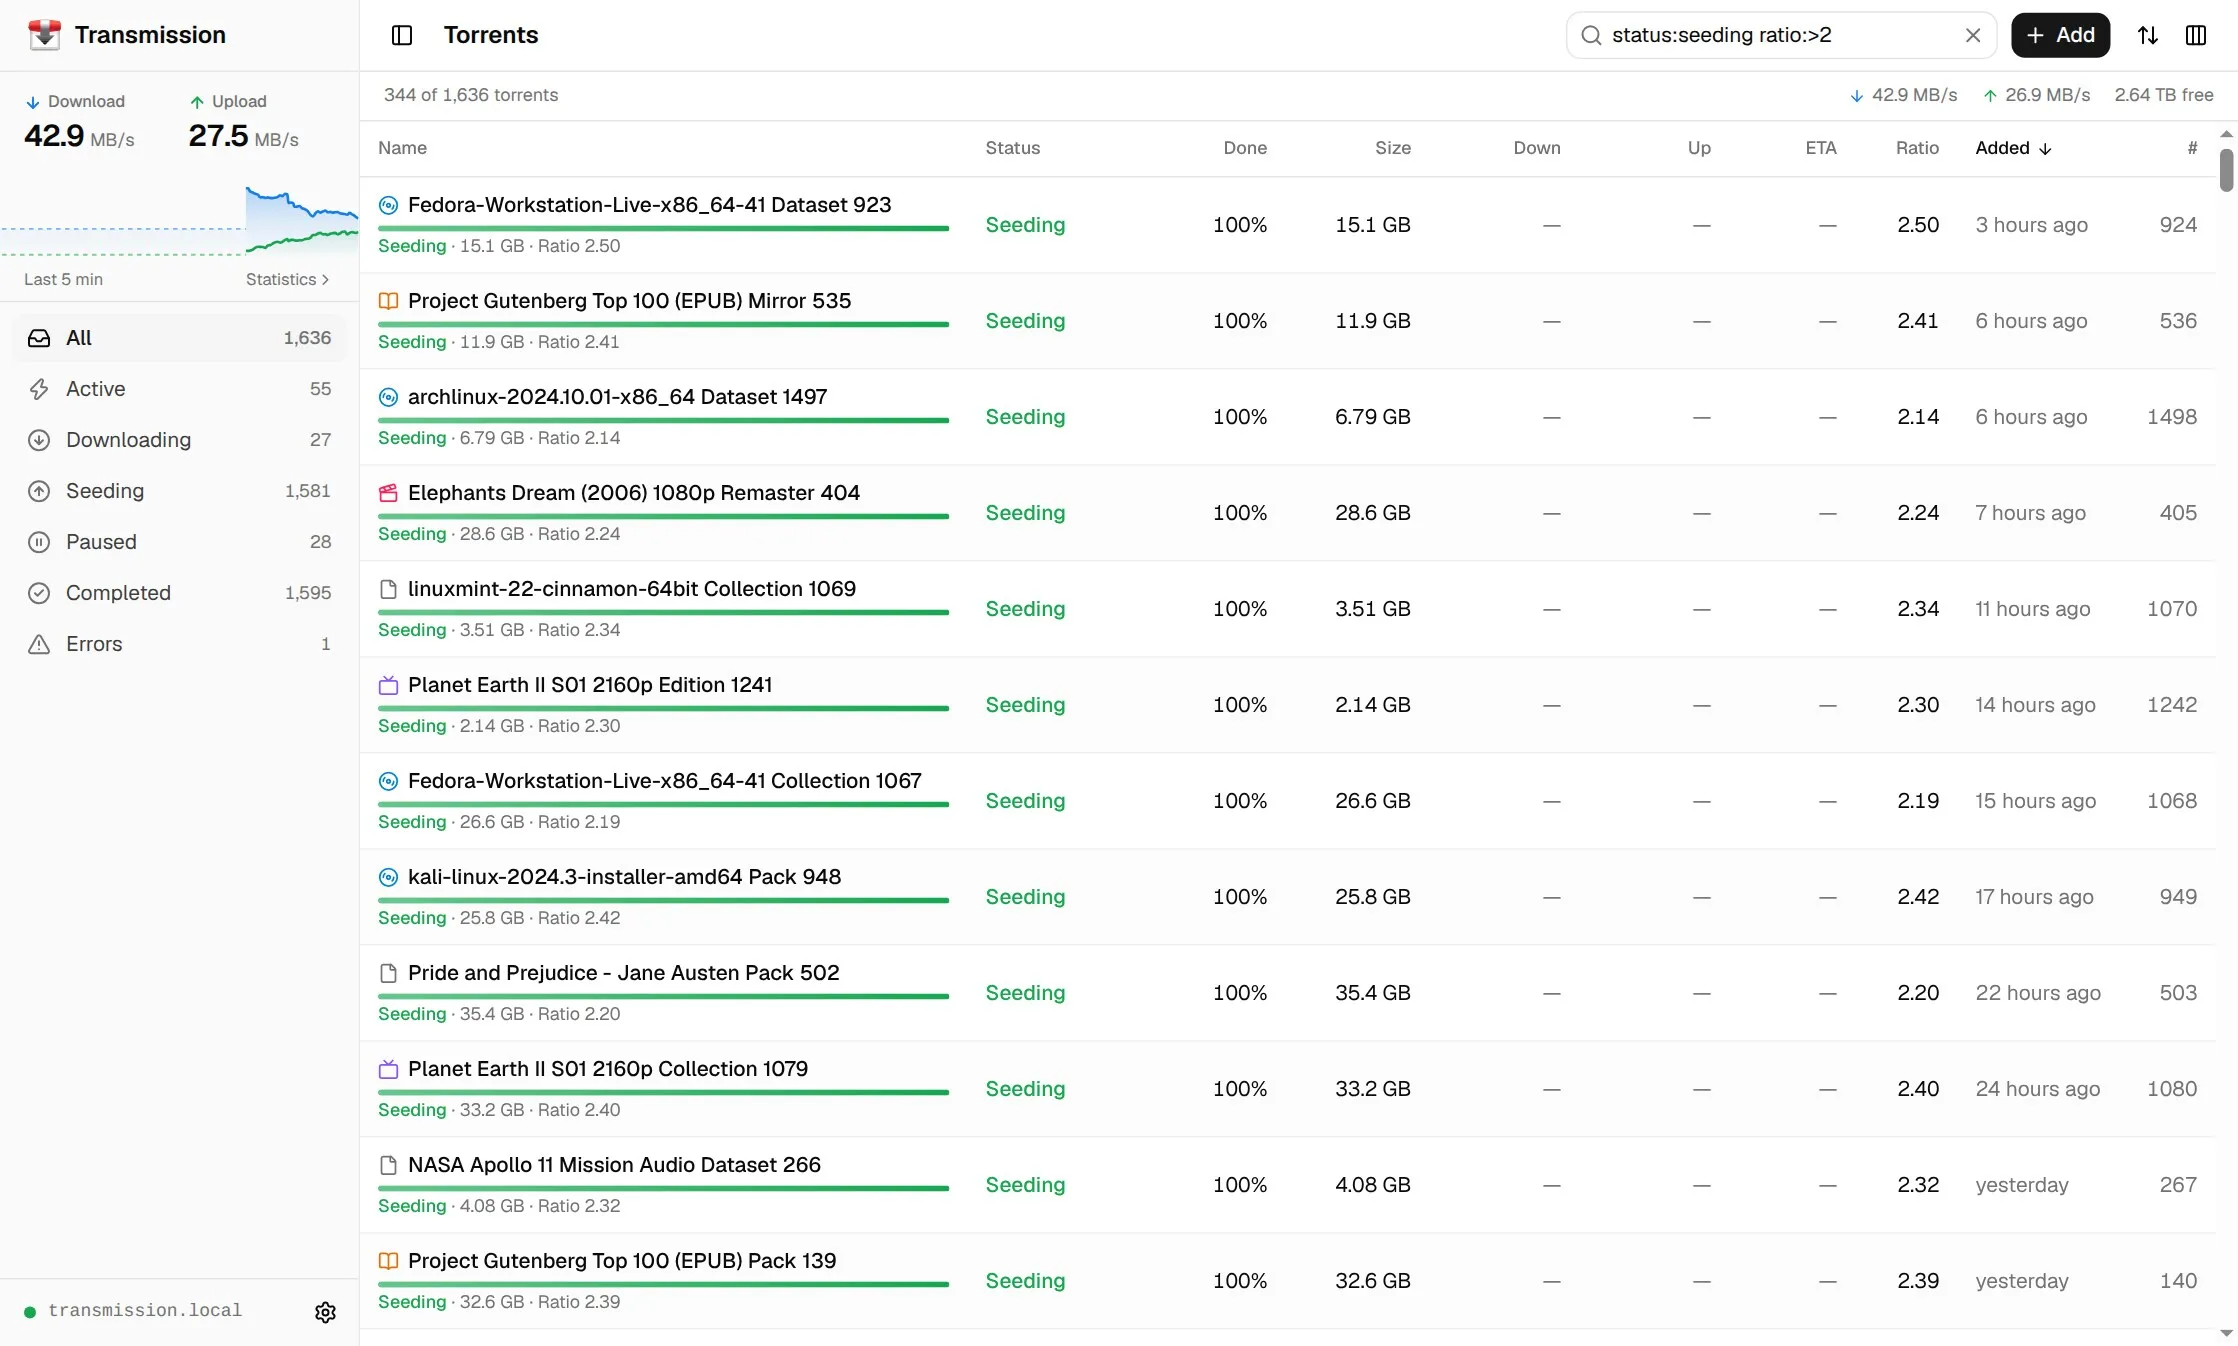Click the search filter input field
Viewport: 2238px width, 1346px height.
point(1781,35)
